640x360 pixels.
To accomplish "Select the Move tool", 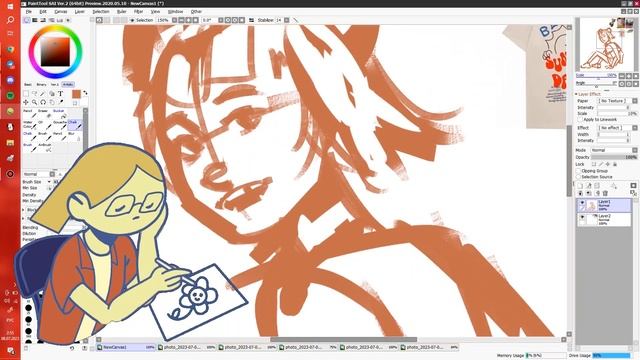I will [x=26, y=102].
